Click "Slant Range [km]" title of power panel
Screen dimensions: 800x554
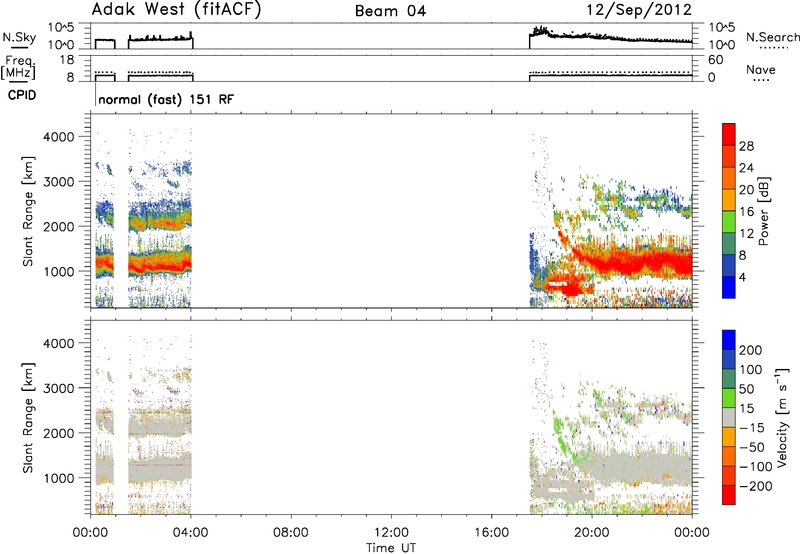[x=28, y=211]
